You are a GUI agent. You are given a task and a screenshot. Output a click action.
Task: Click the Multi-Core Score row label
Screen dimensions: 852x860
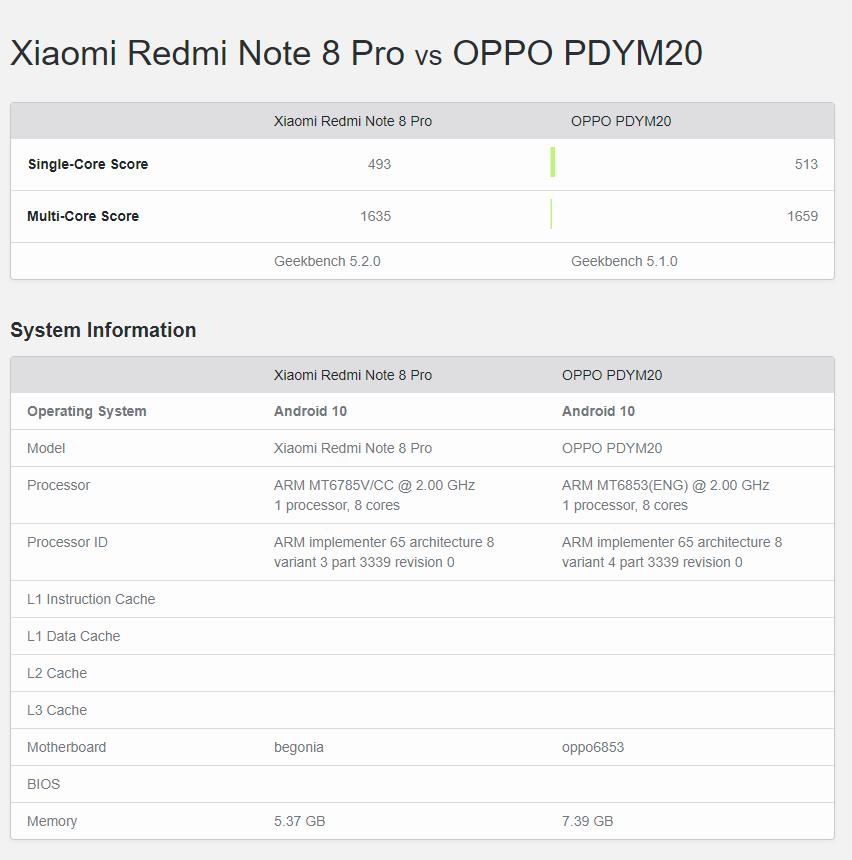pyautogui.click(x=83, y=216)
